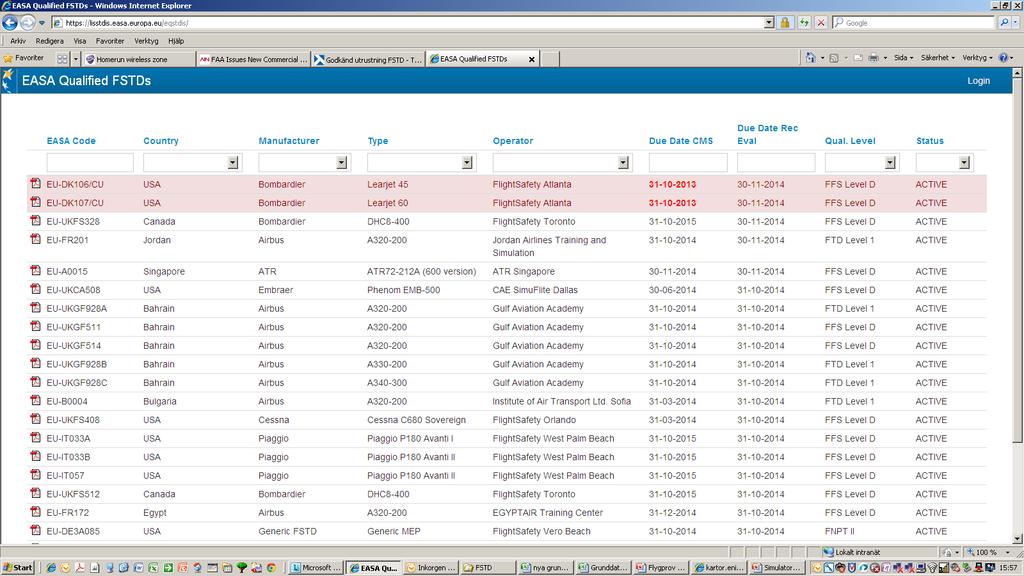This screenshot has height=576, width=1024.
Task: Open the Favoriter star button
Action: point(24,58)
